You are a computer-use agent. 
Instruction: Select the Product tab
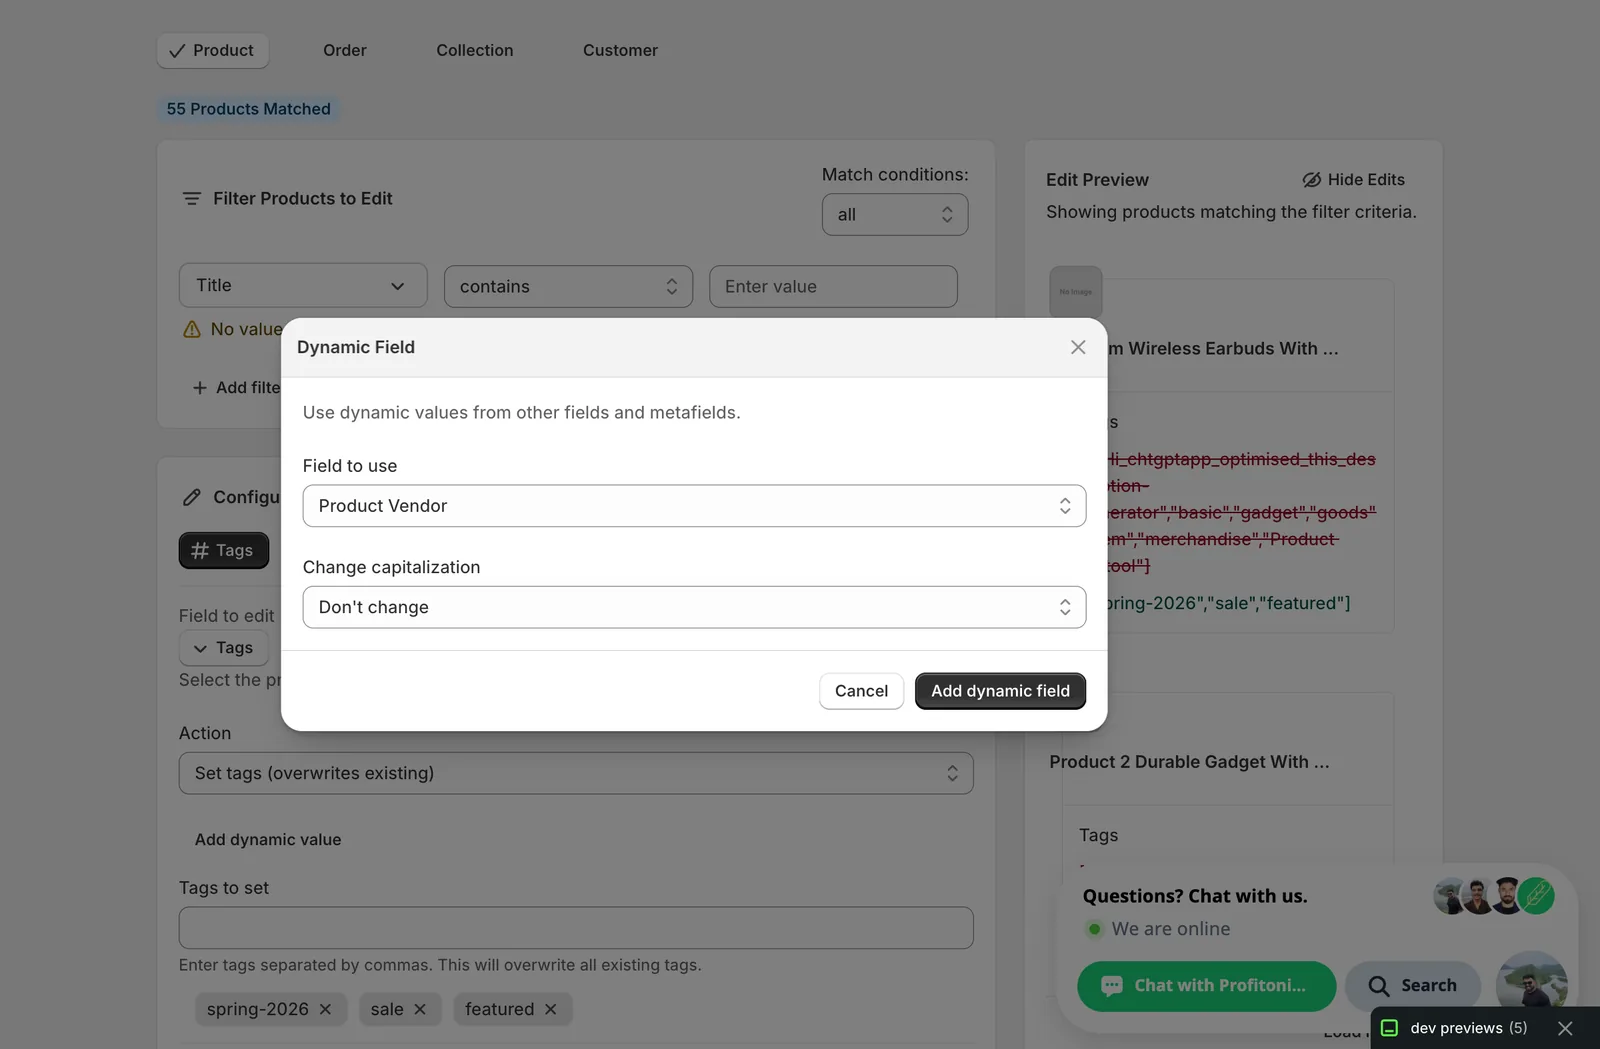tap(212, 50)
